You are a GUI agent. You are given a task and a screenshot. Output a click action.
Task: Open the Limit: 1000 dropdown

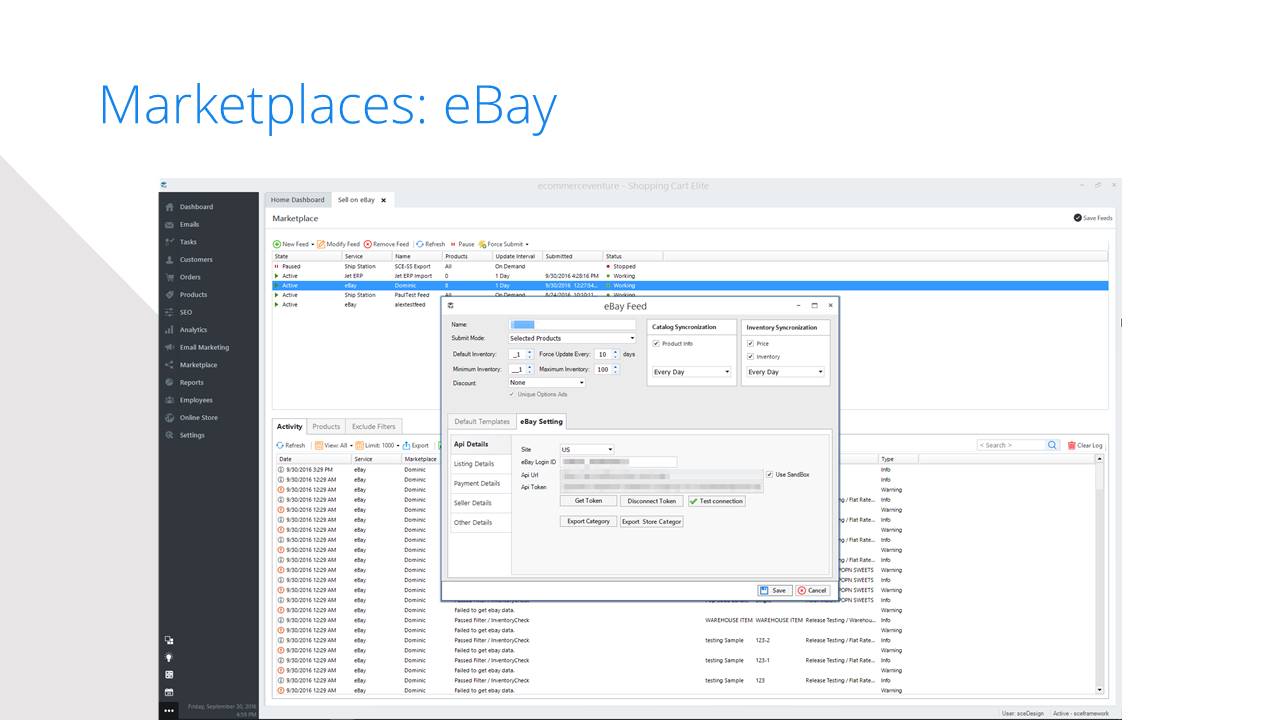pyautogui.click(x=377, y=445)
